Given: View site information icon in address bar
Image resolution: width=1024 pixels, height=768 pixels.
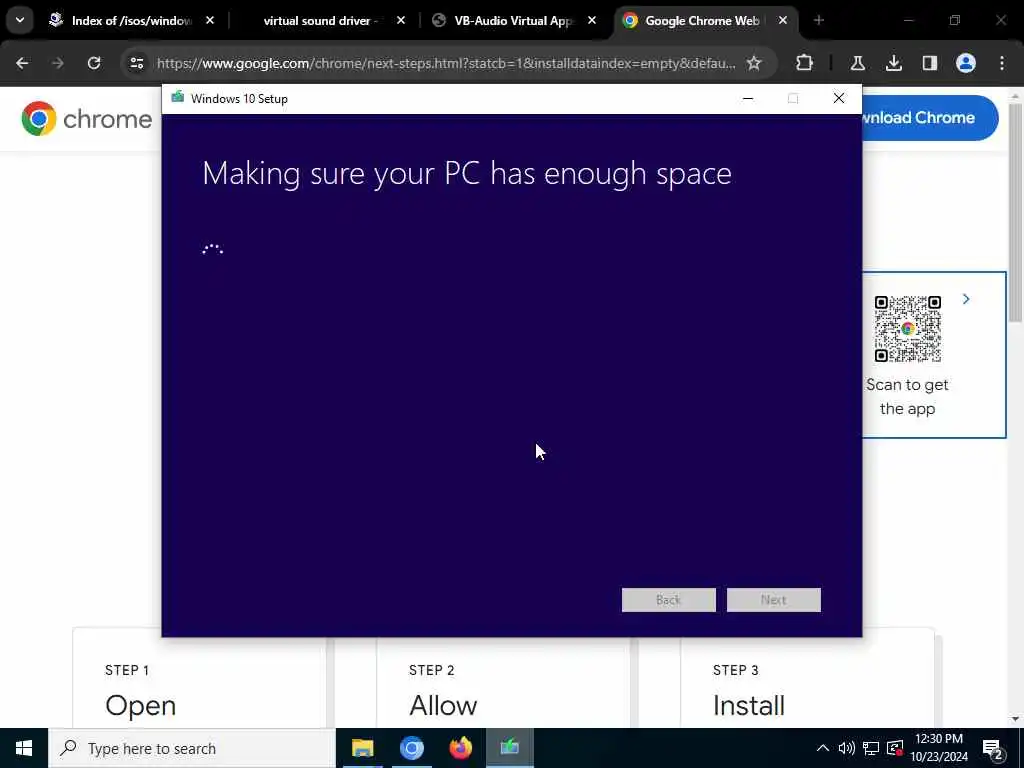Looking at the screenshot, I should [137, 63].
